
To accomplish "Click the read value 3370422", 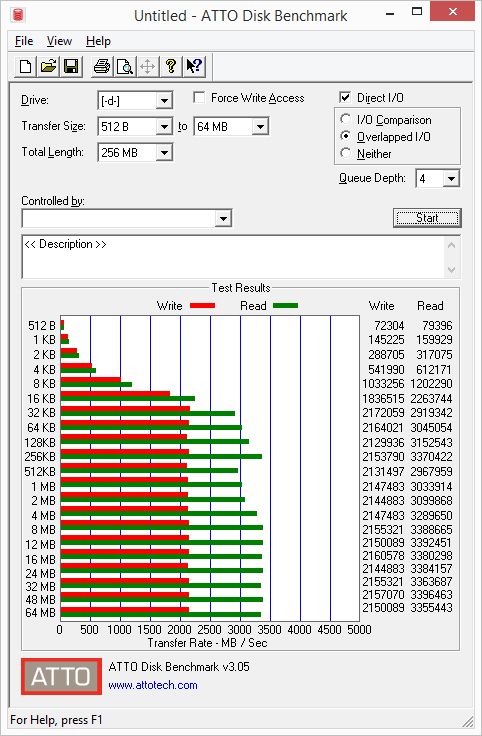I will tap(431, 457).
